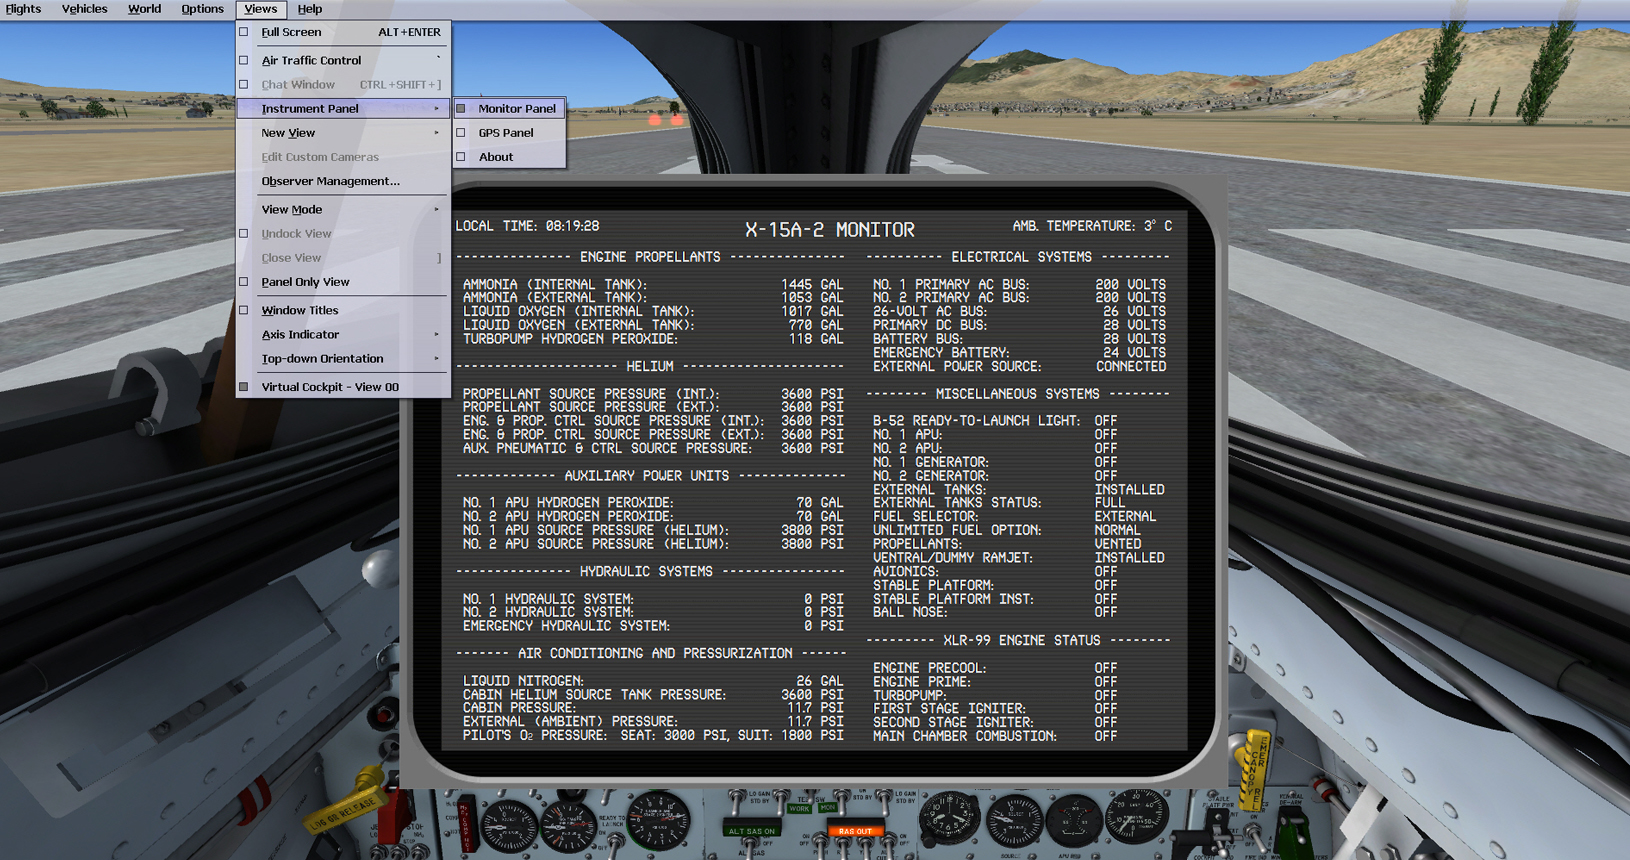Click AMMONIA (INTERNAL TANK) 1445 GAL row
1630x860 pixels.
click(653, 284)
